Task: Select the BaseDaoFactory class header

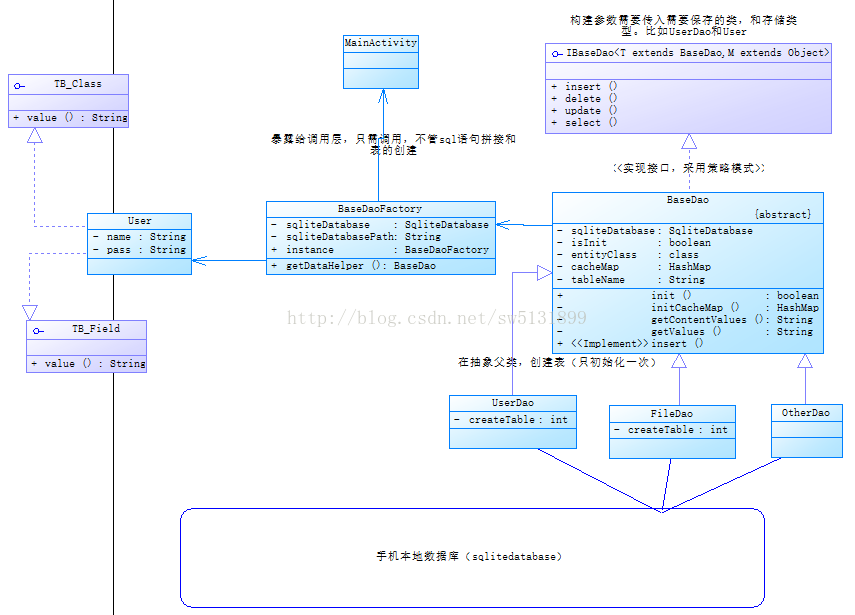Action: (x=381, y=209)
